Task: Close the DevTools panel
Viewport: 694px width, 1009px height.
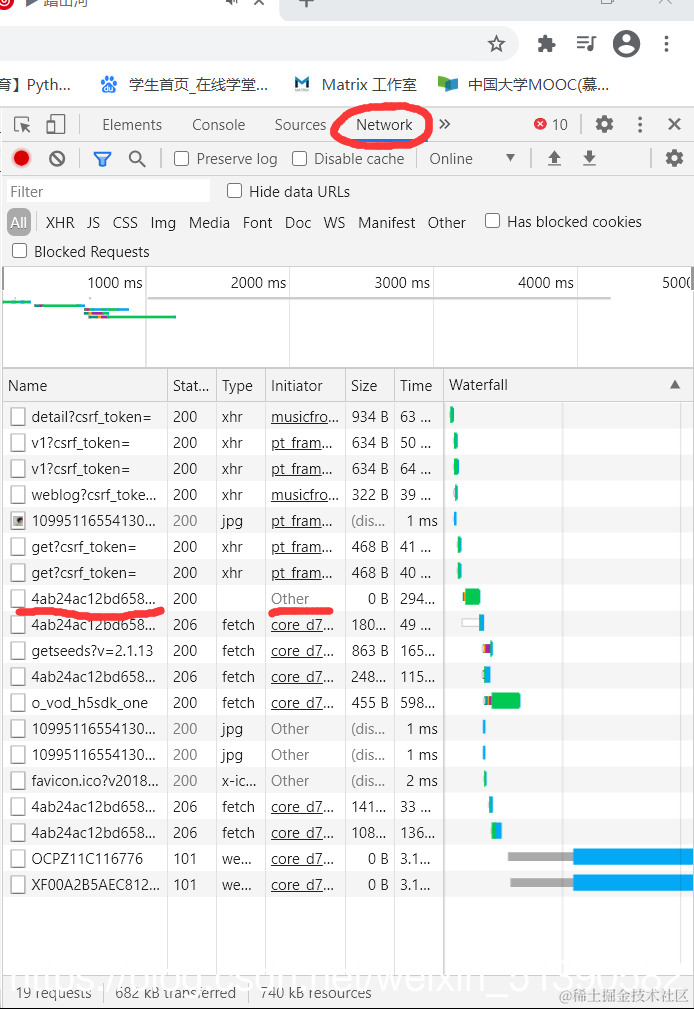Action: (674, 124)
